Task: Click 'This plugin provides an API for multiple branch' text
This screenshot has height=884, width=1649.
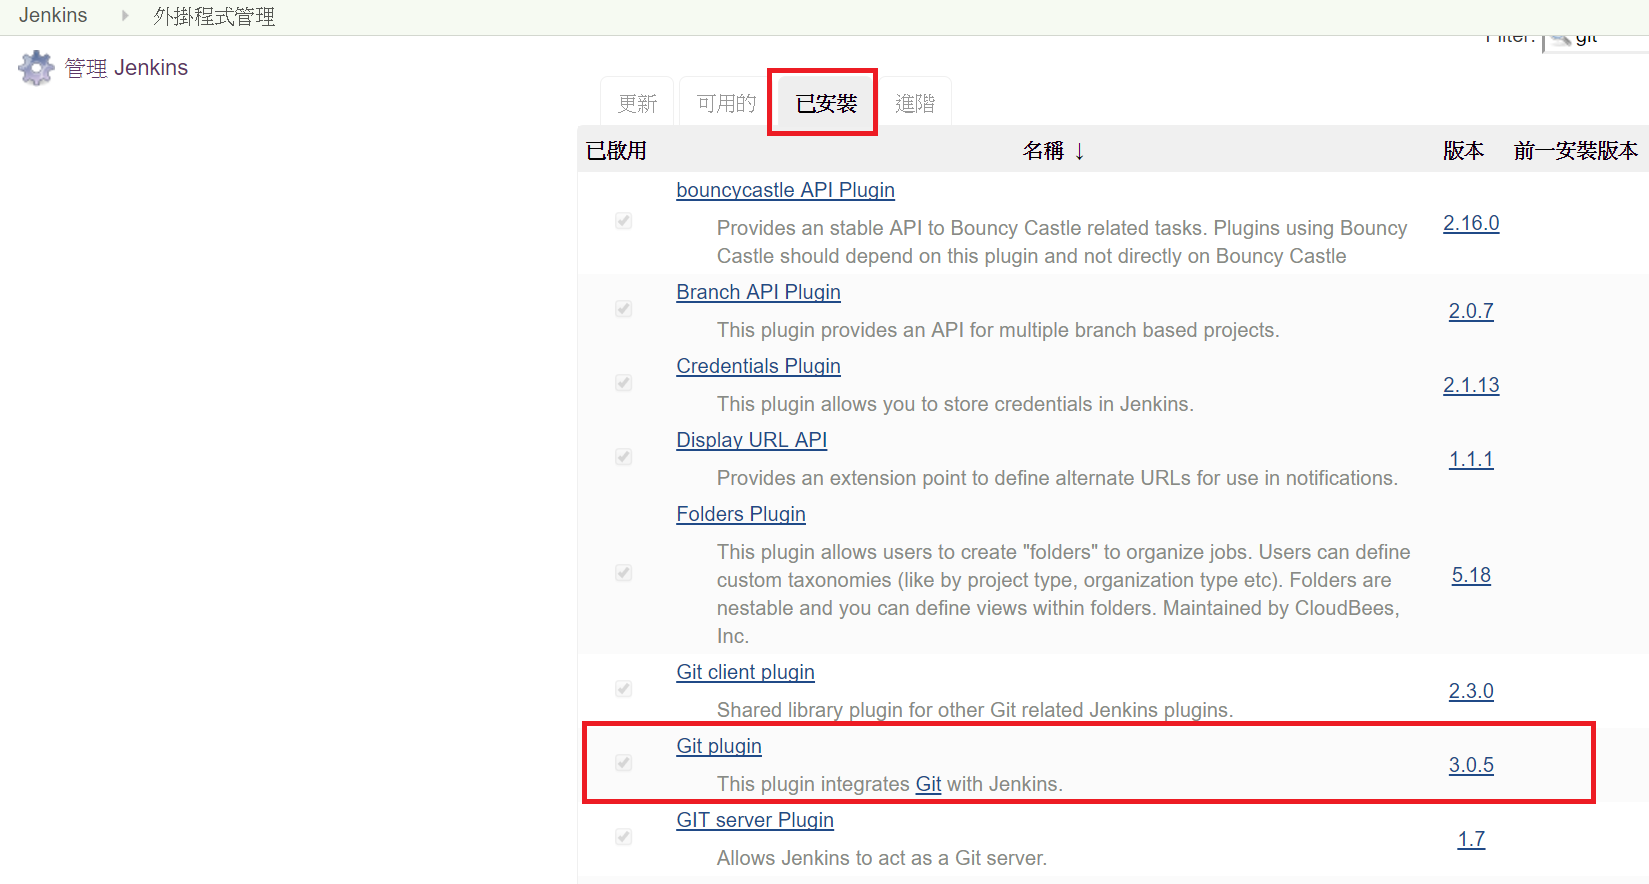Action: 998,330
